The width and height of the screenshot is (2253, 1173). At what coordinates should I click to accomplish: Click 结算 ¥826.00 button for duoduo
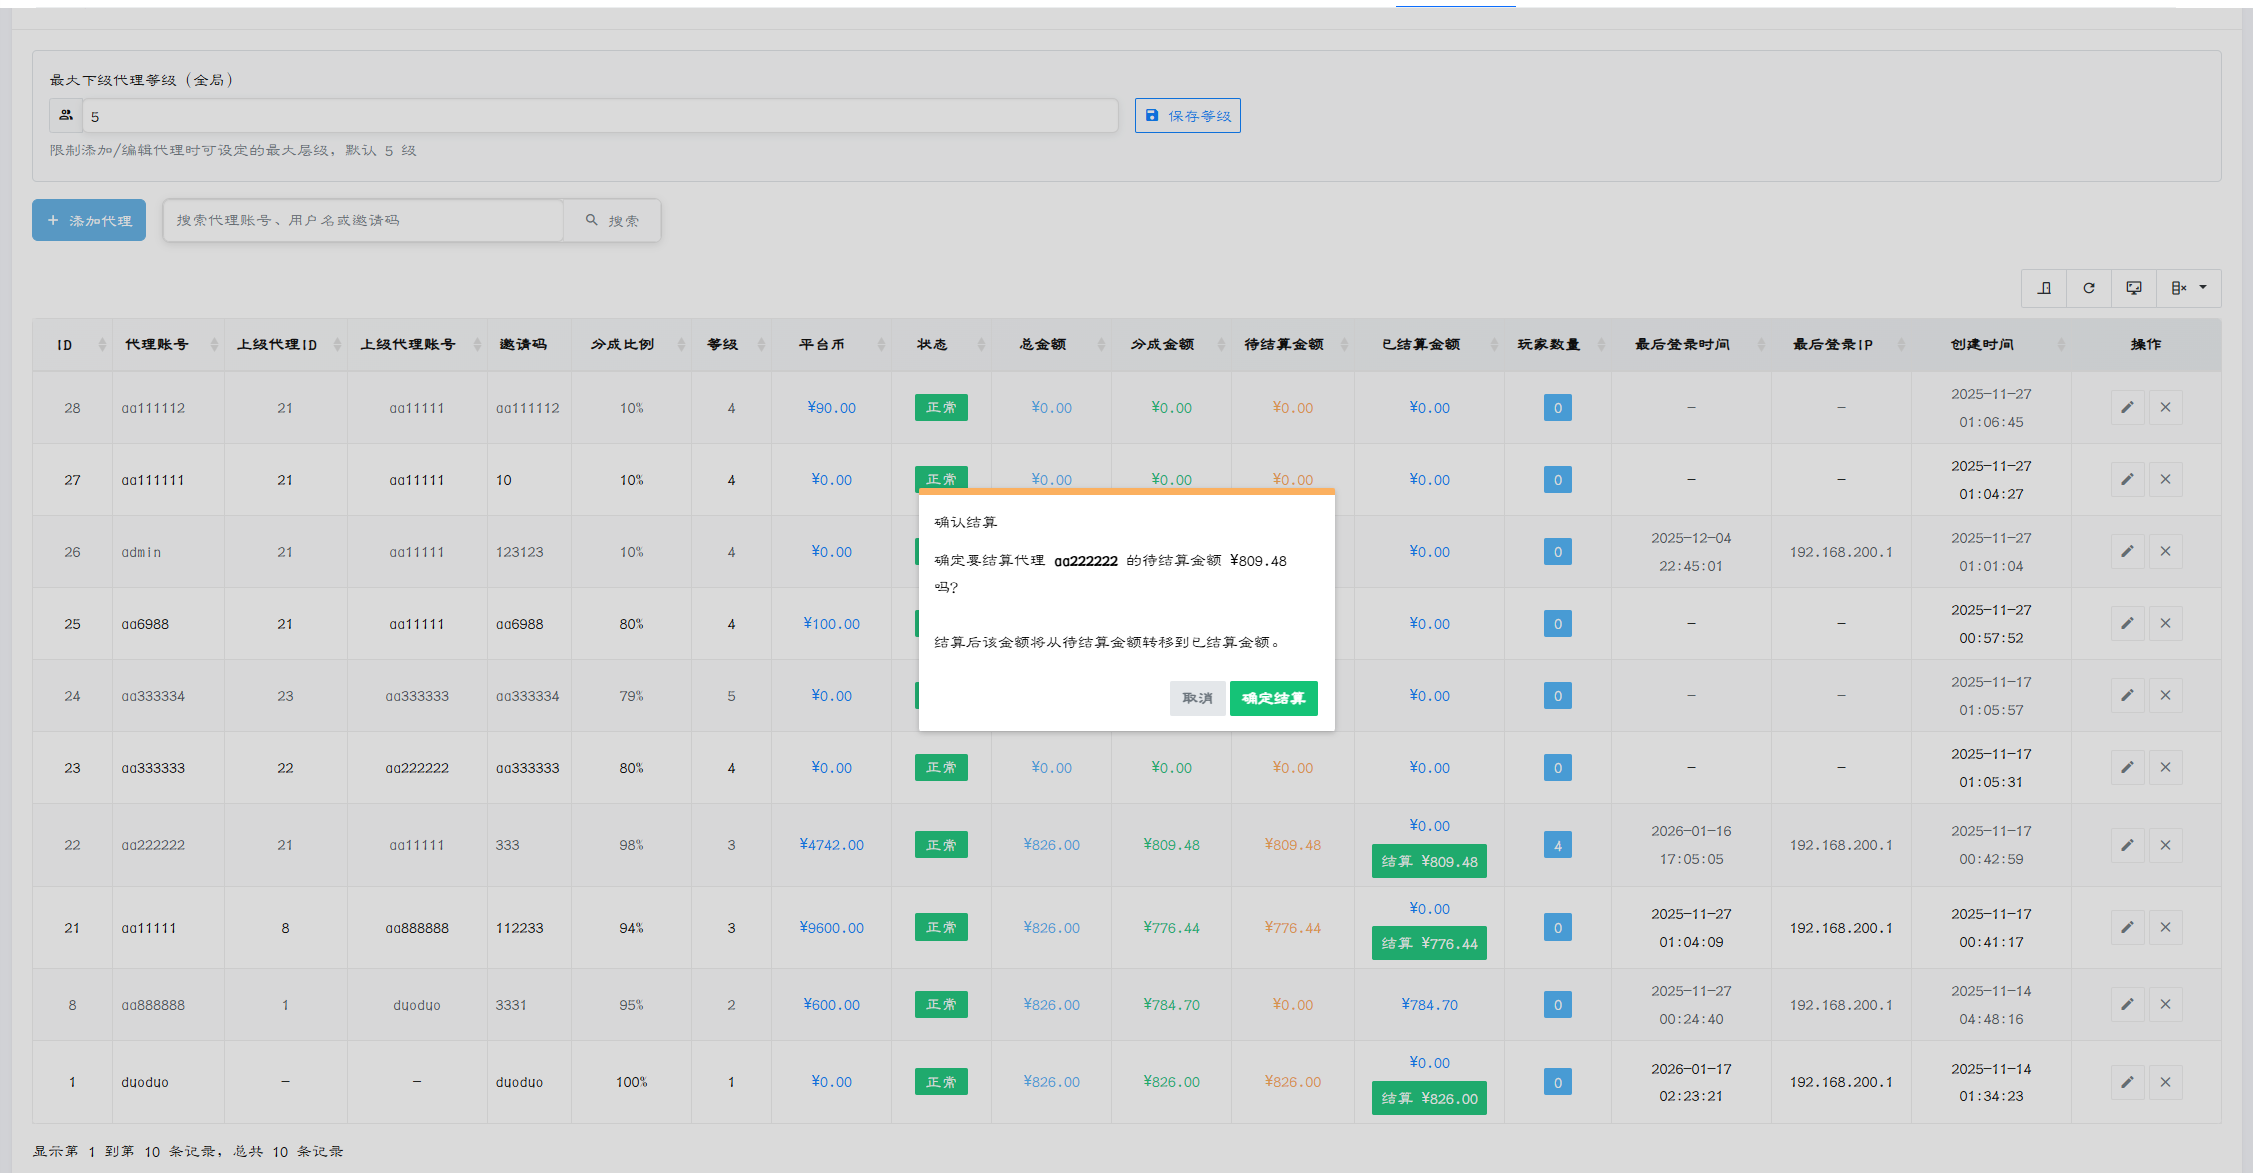pos(1428,1098)
